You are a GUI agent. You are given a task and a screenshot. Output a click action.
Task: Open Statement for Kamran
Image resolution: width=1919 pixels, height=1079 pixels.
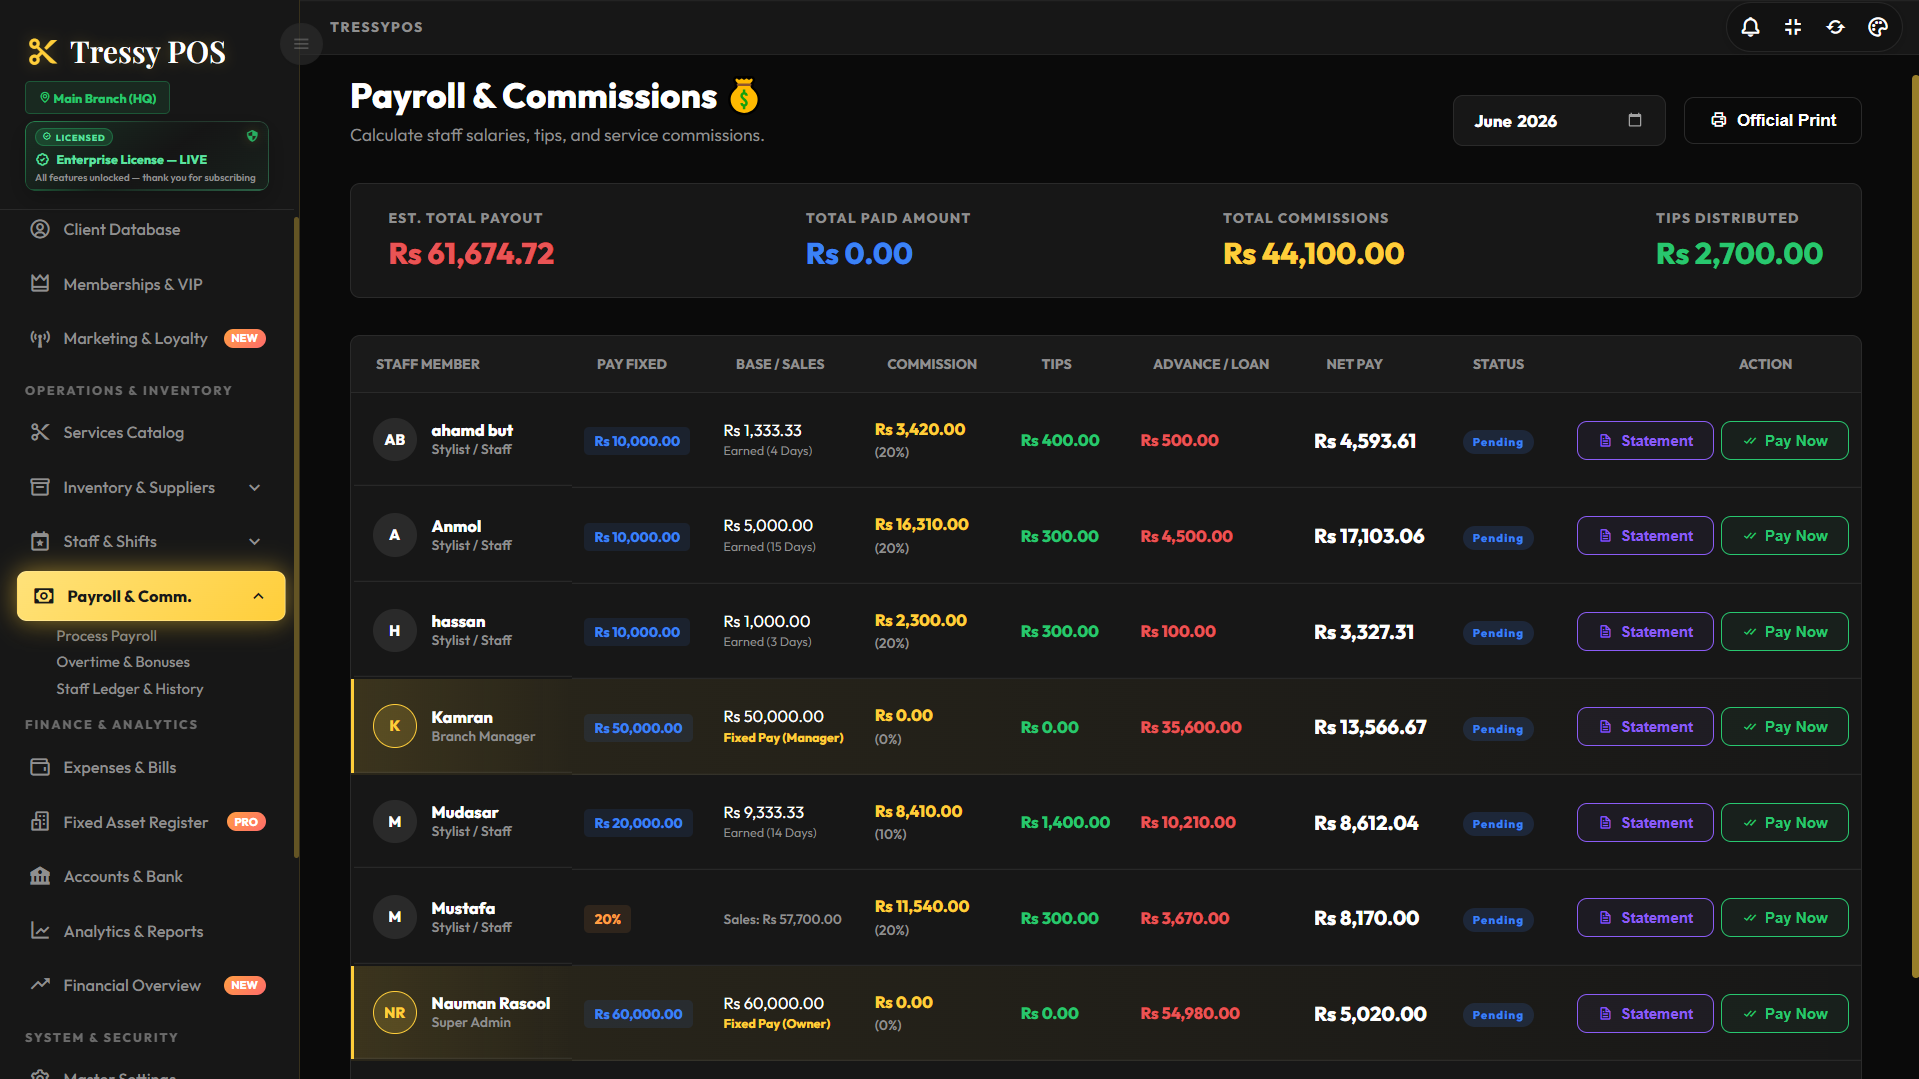pyautogui.click(x=1645, y=727)
